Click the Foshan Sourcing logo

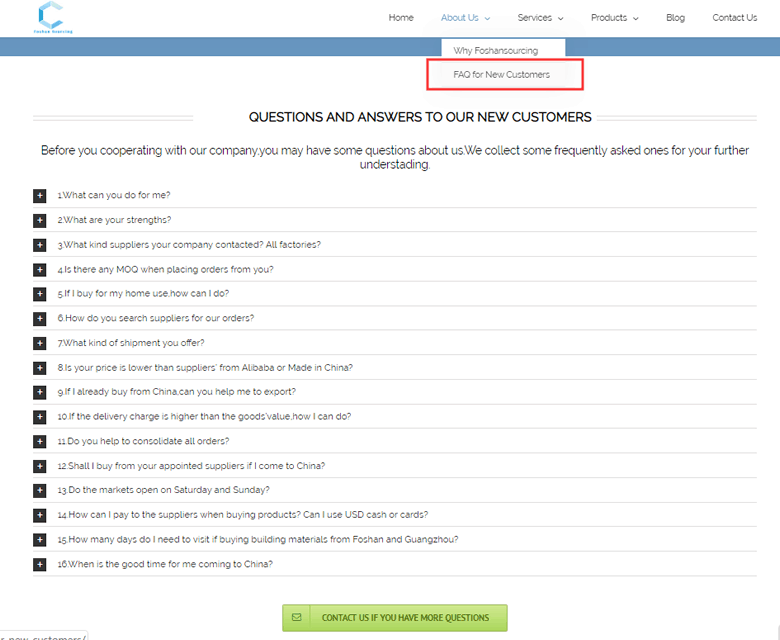[x=53, y=18]
